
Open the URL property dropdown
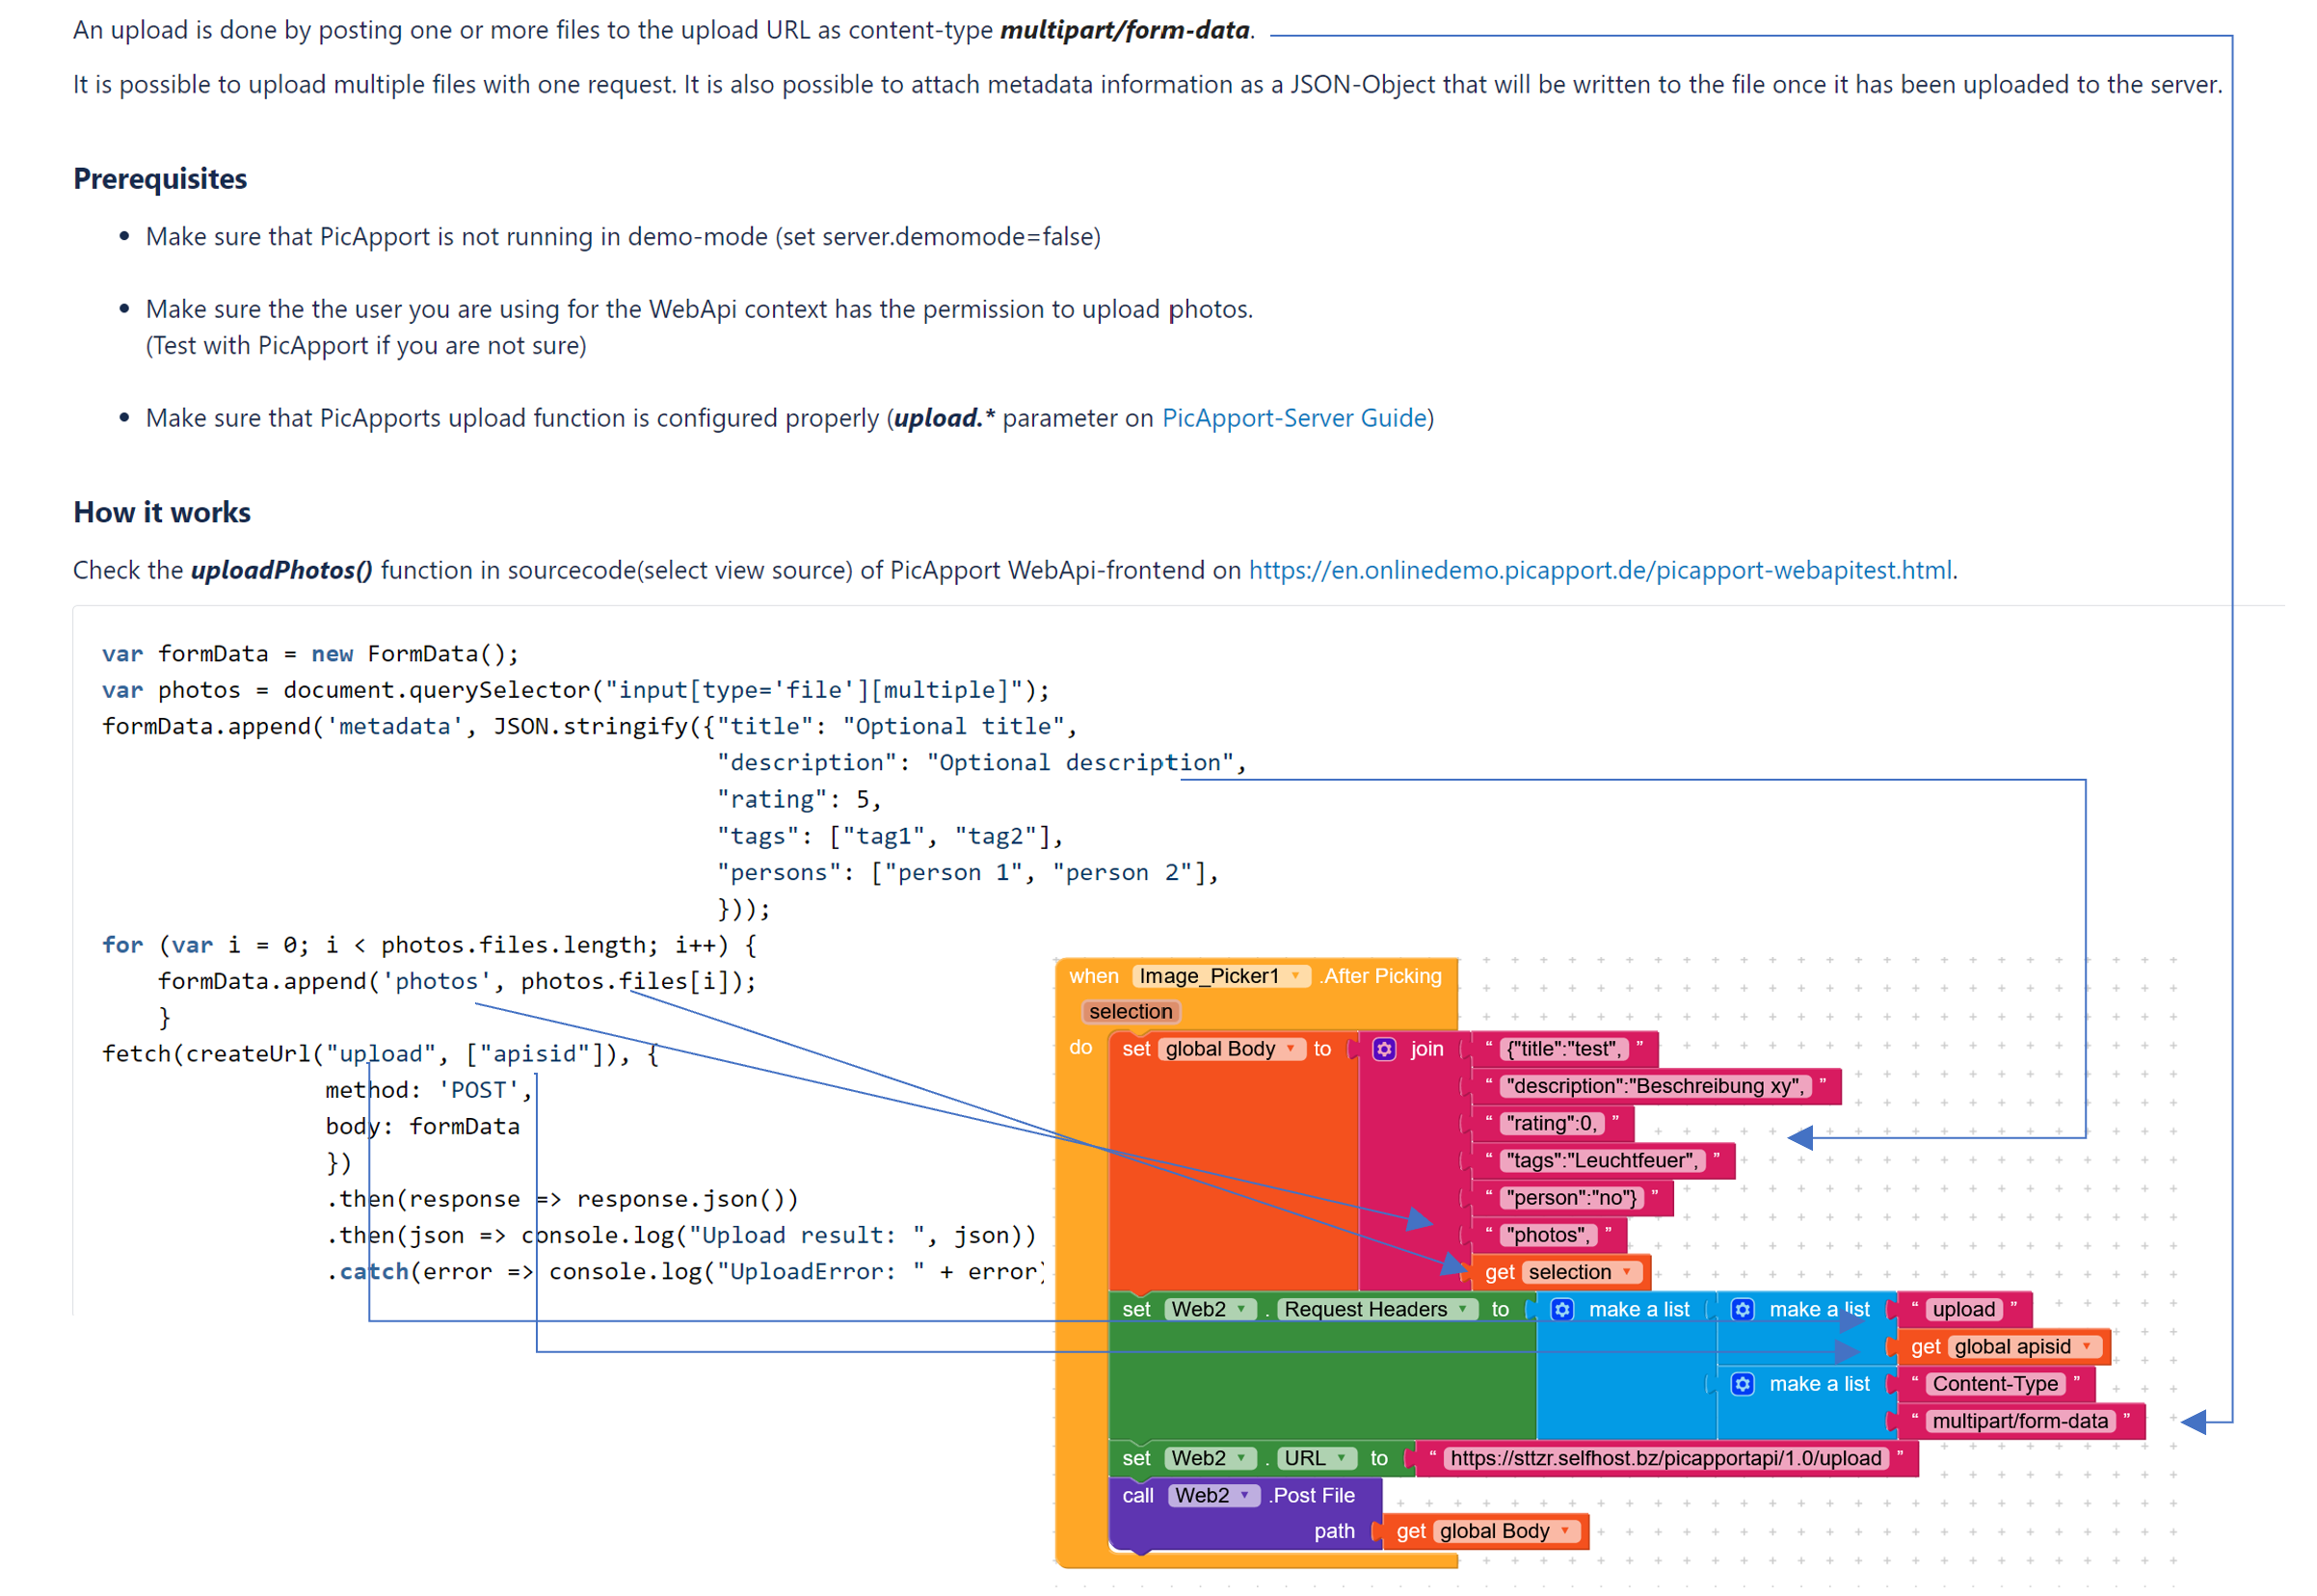(1341, 1458)
